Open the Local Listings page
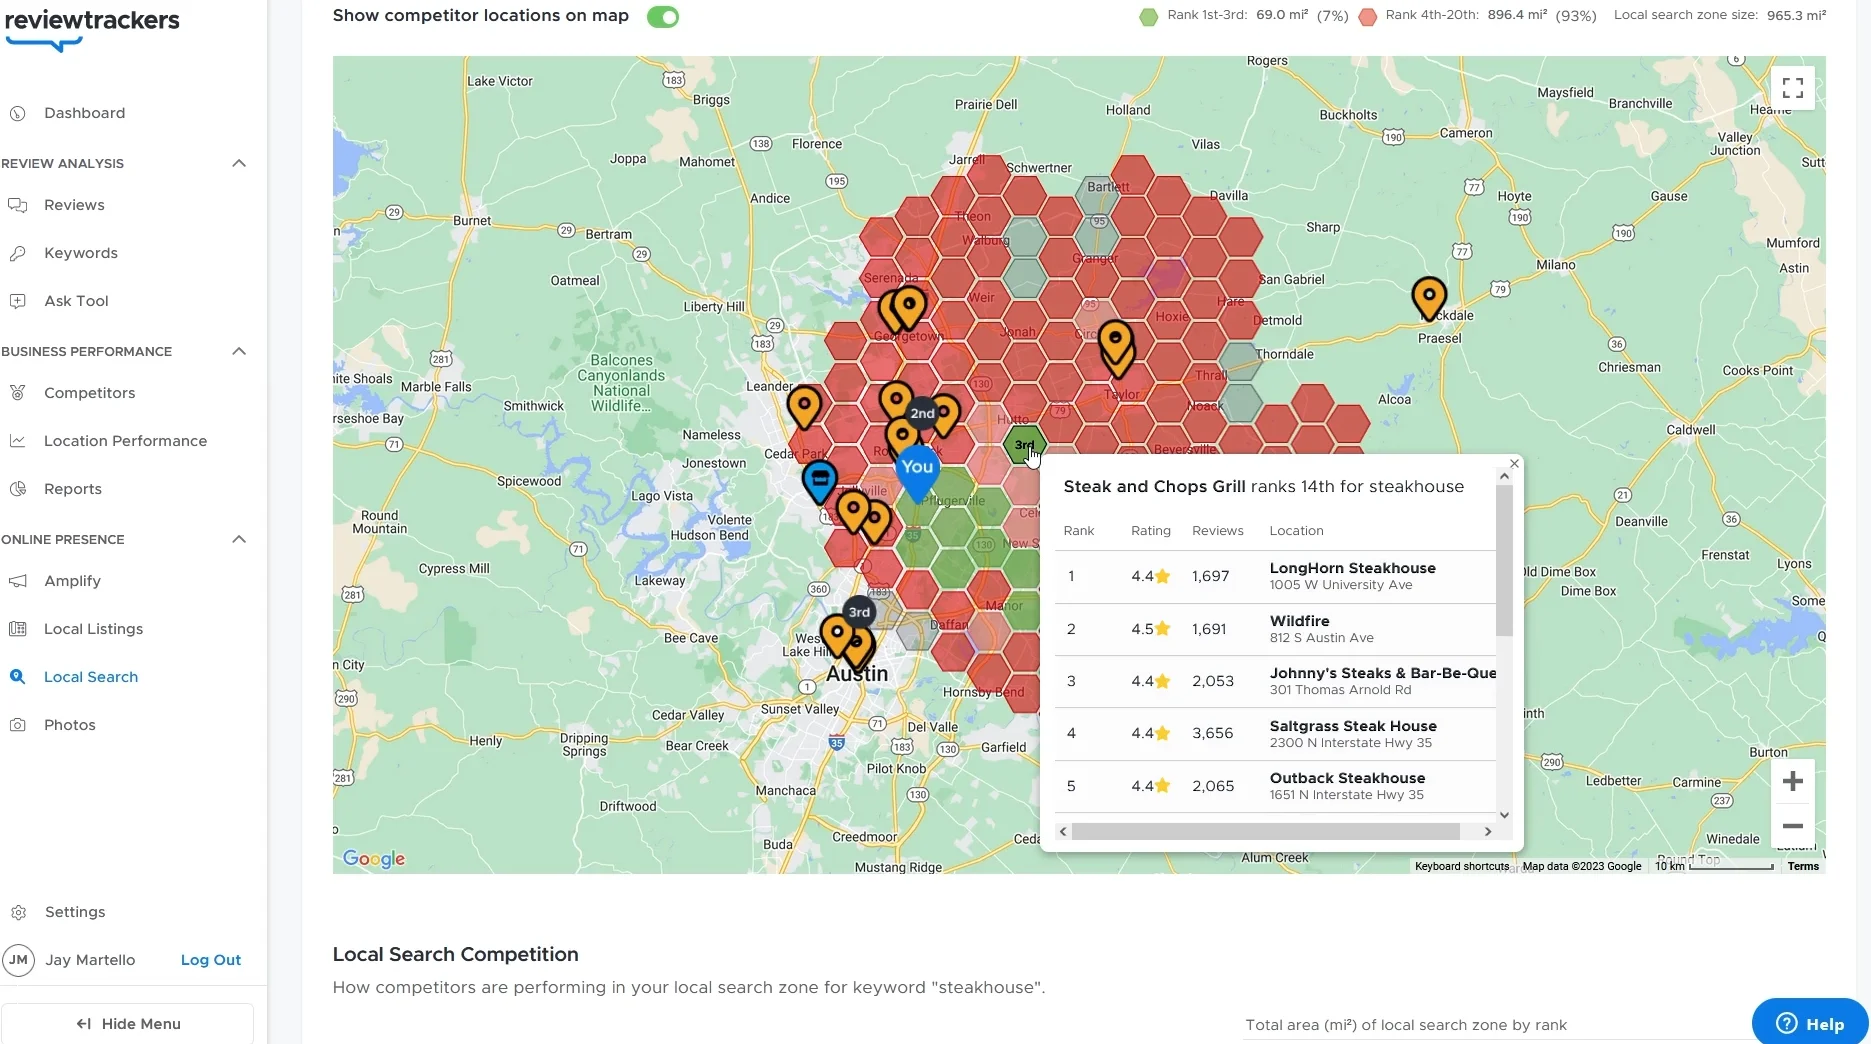The image size is (1871, 1044). click(x=94, y=629)
